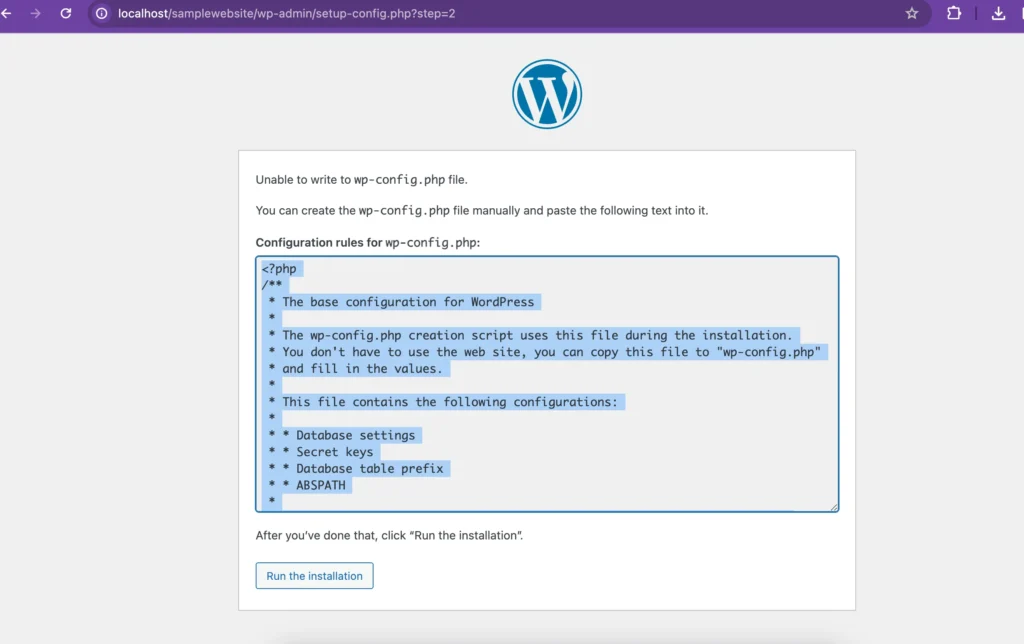Click the address bar URL text

pyautogui.click(x=287, y=13)
